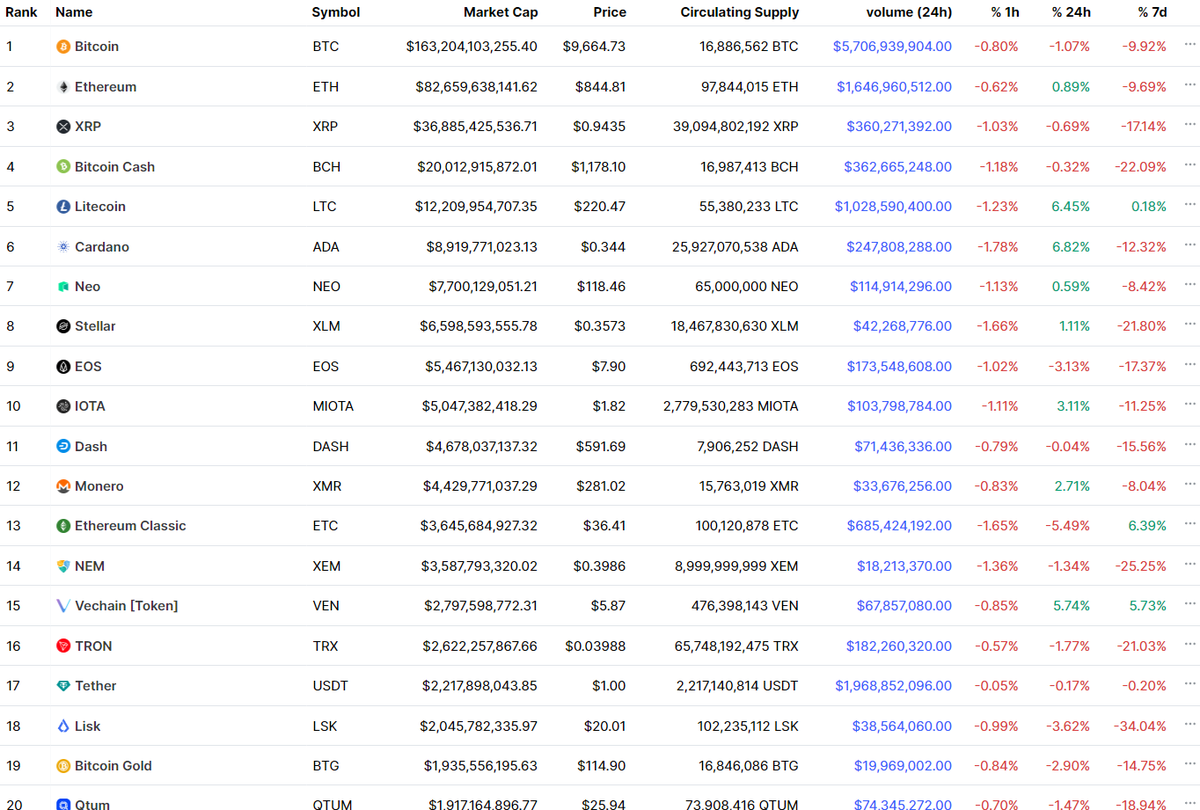Sort by Symbol column header

pyautogui.click(x=336, y=12)
